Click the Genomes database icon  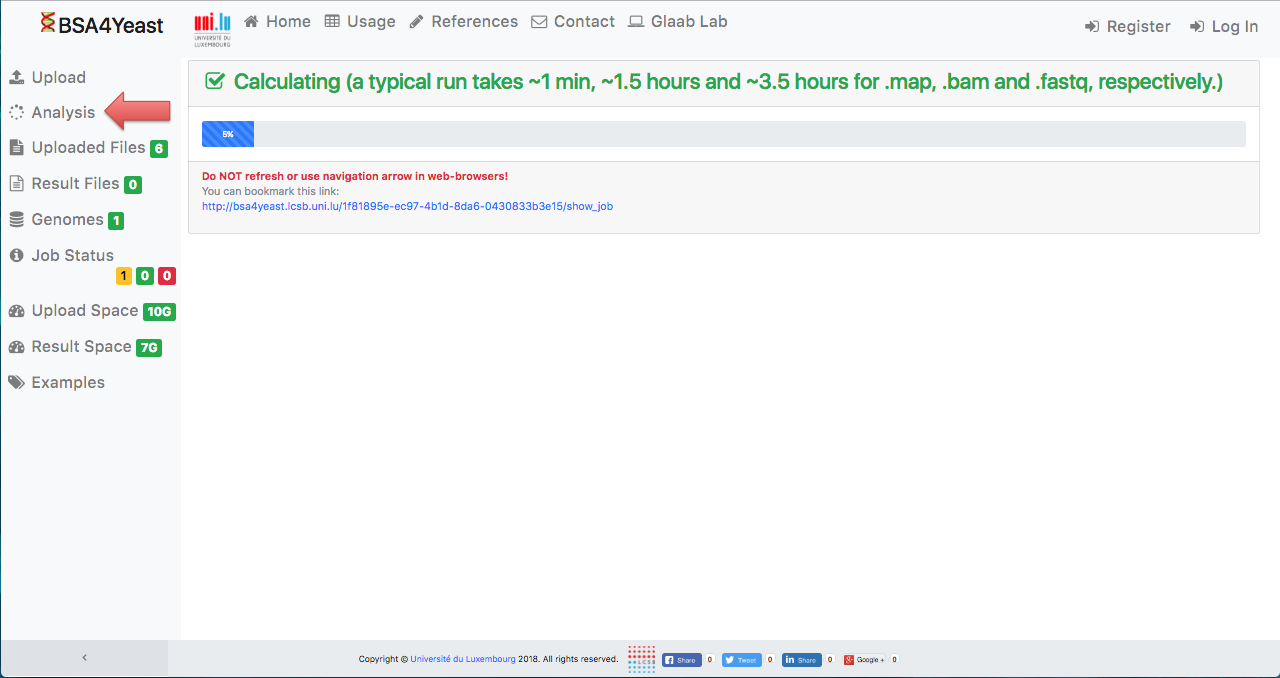coord(16,220)
